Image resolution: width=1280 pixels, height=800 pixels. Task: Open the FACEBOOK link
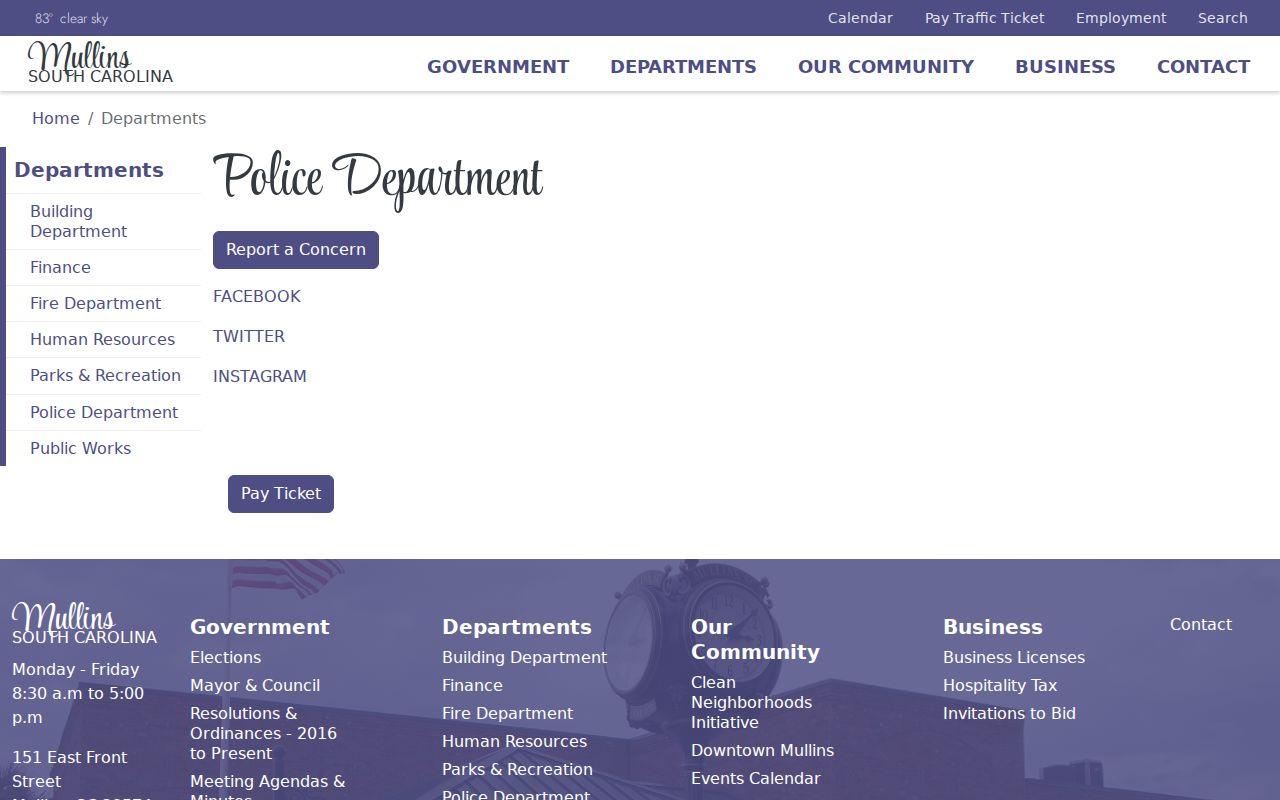257,296
